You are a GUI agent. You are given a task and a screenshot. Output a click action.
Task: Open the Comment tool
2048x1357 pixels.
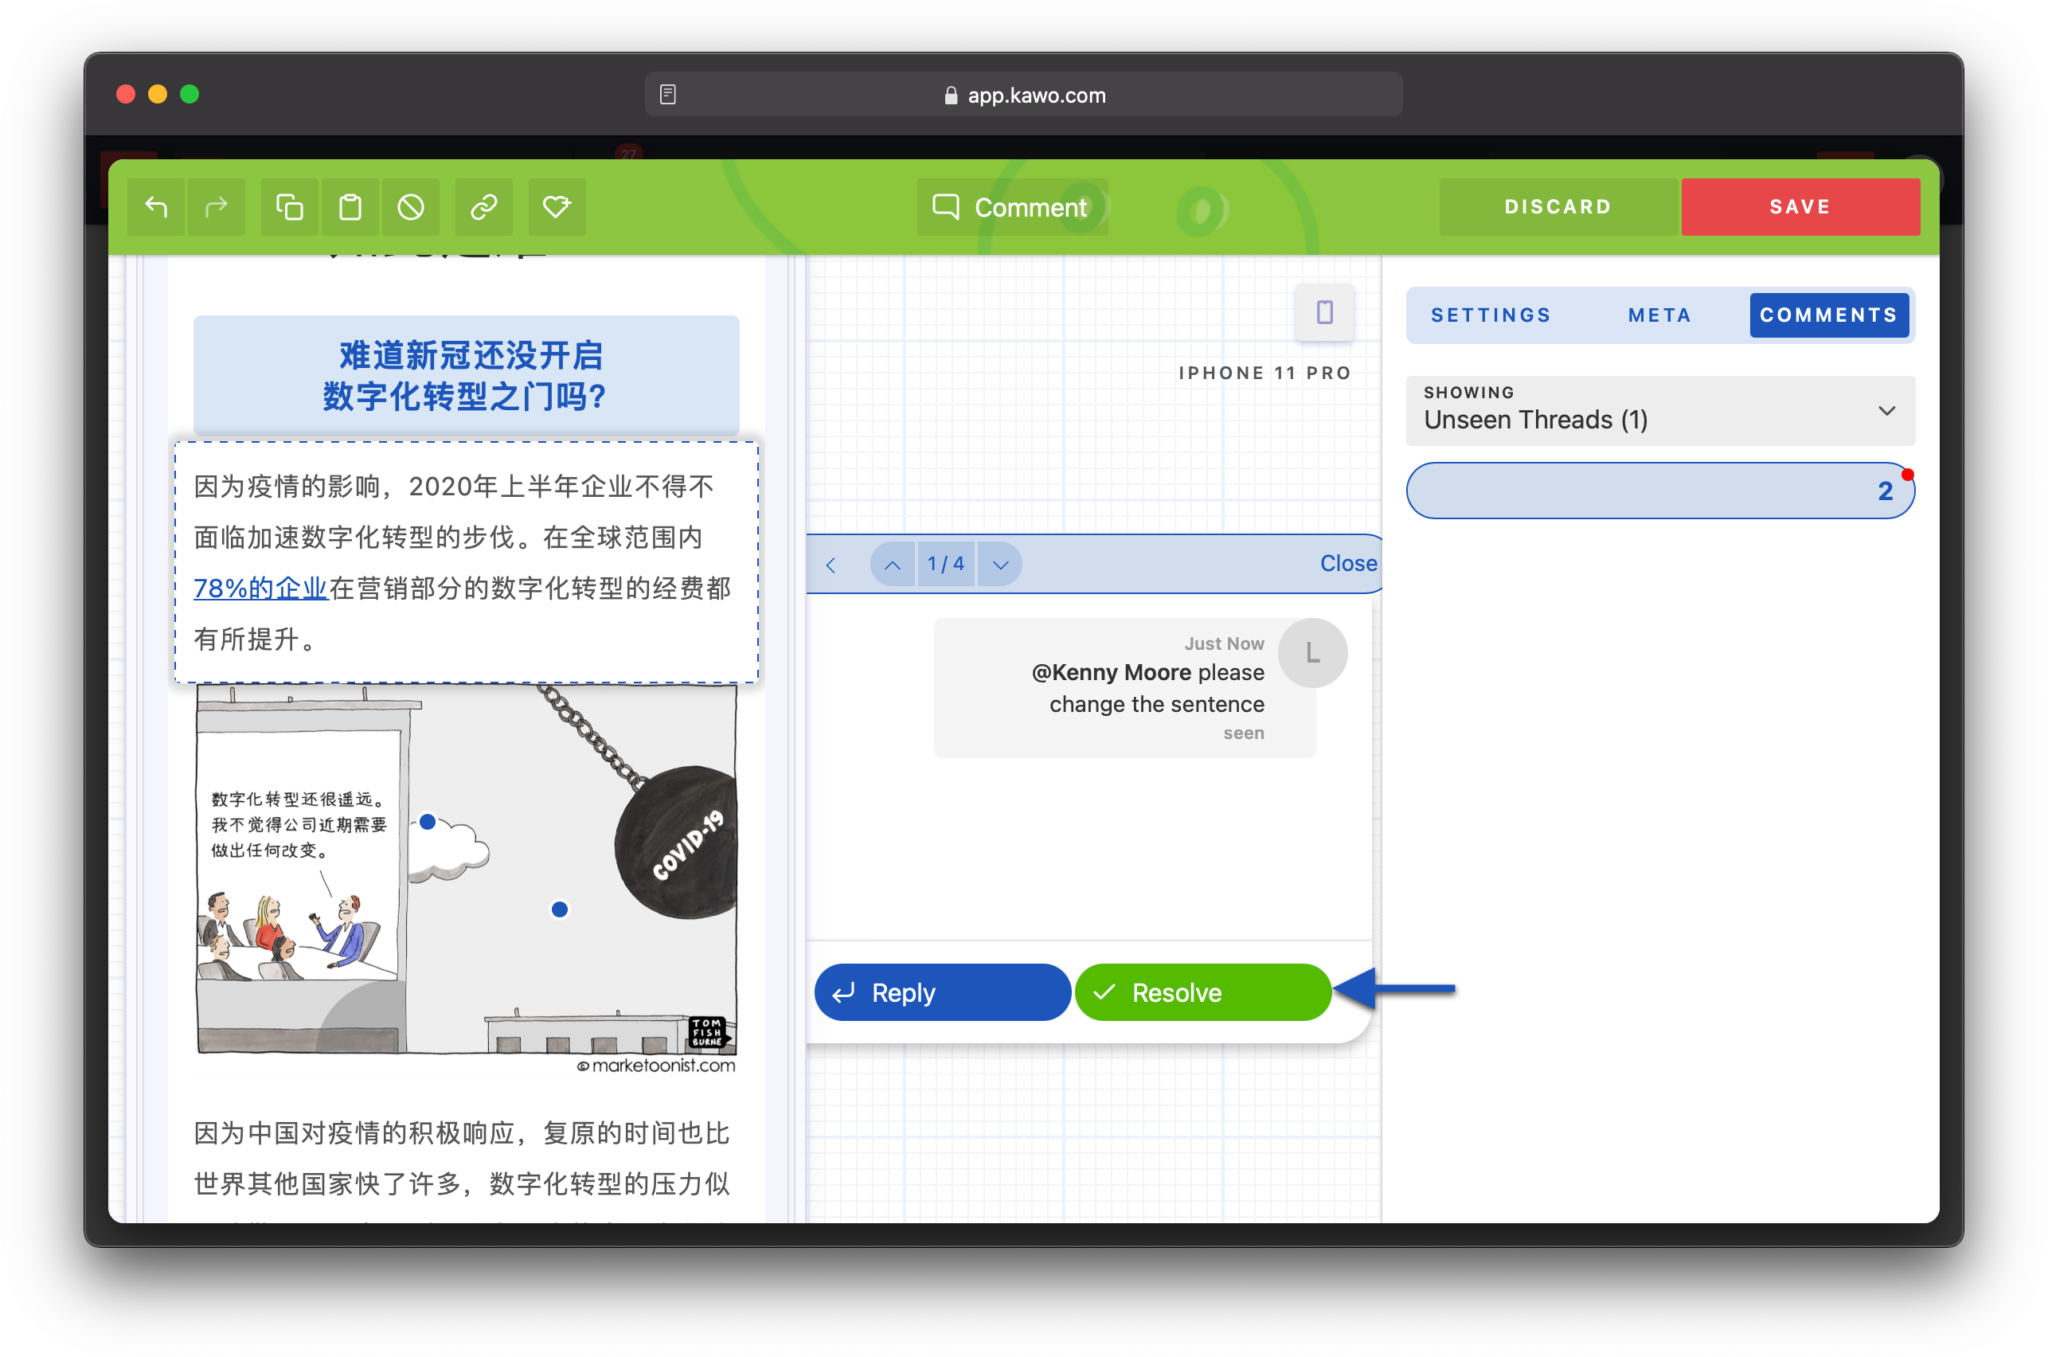[1012, 207]
